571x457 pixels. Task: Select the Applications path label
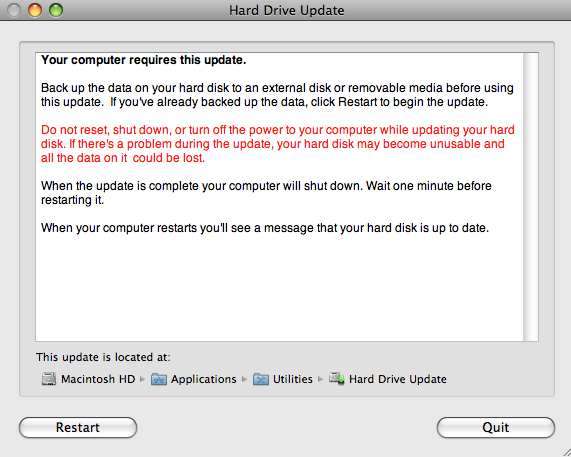(x=204, y=379)
